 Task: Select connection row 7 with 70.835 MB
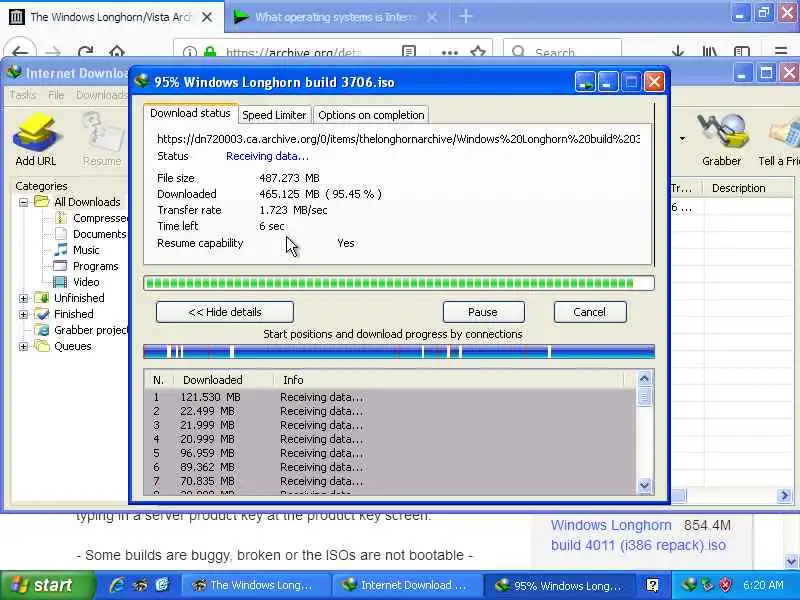coord(390,481)
